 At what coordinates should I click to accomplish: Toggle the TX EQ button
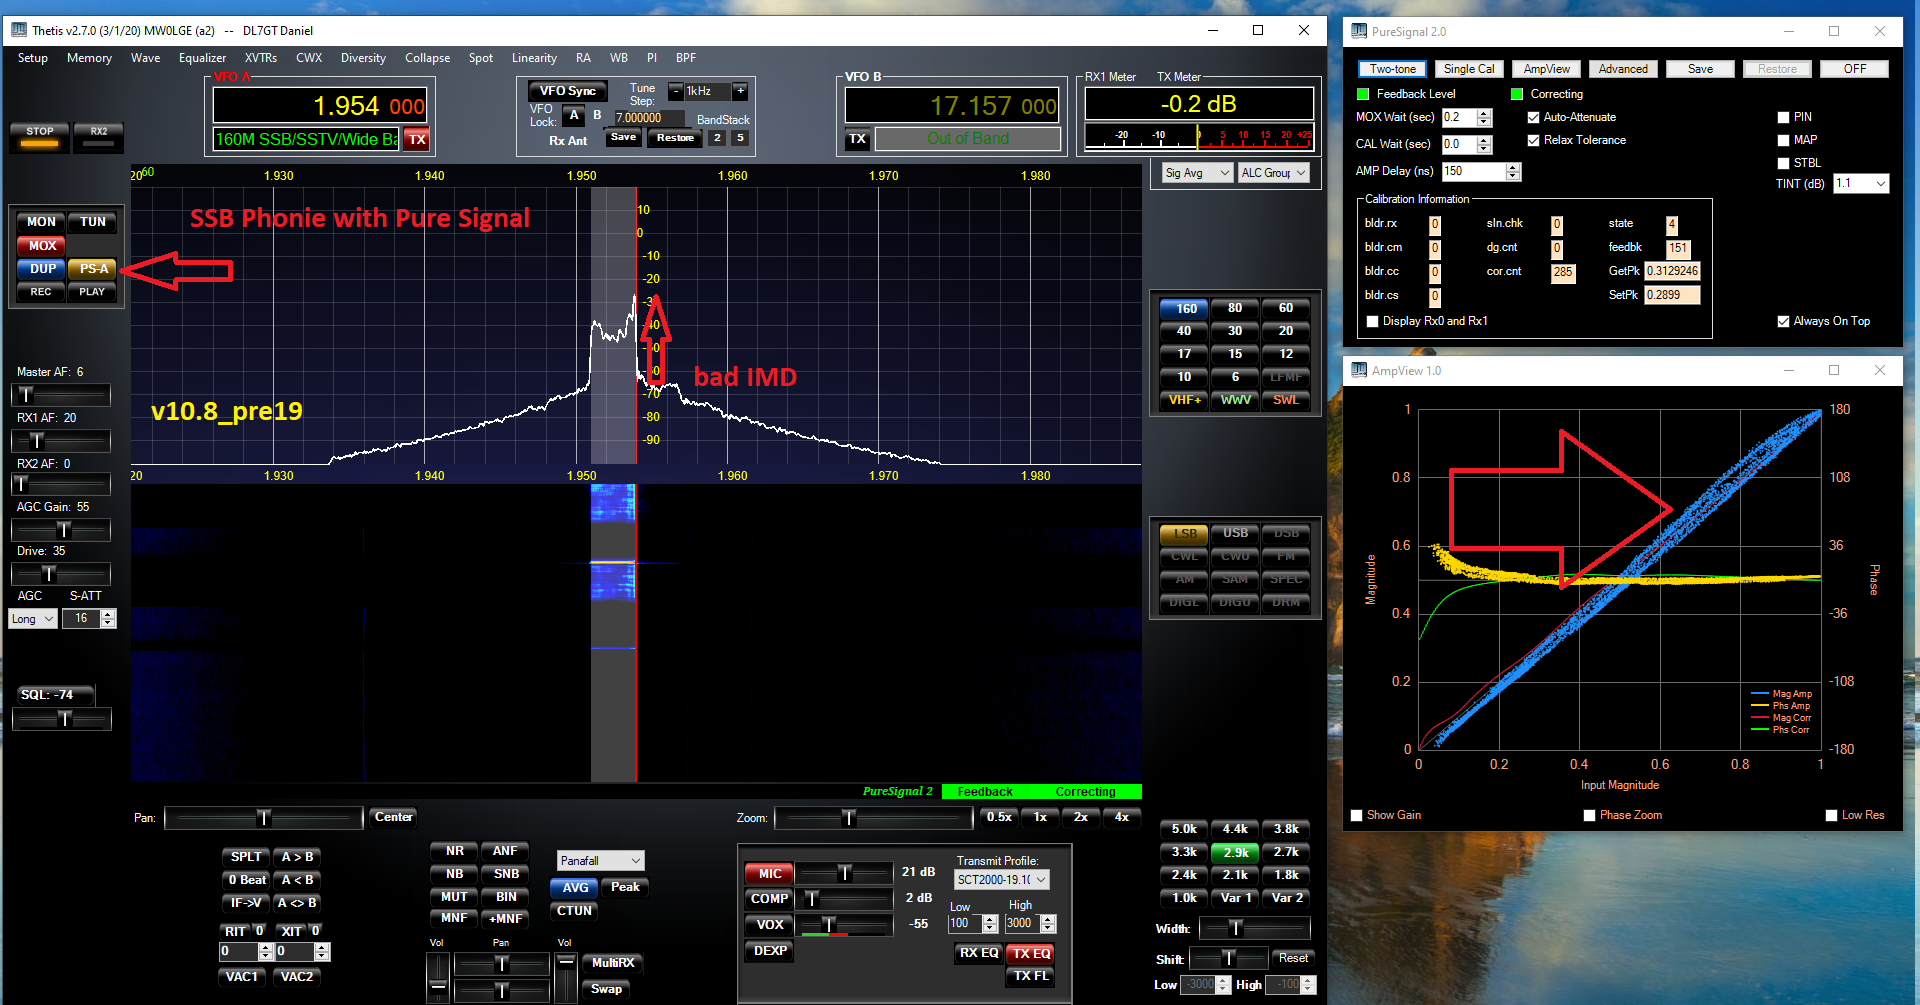click(1031, 953)
